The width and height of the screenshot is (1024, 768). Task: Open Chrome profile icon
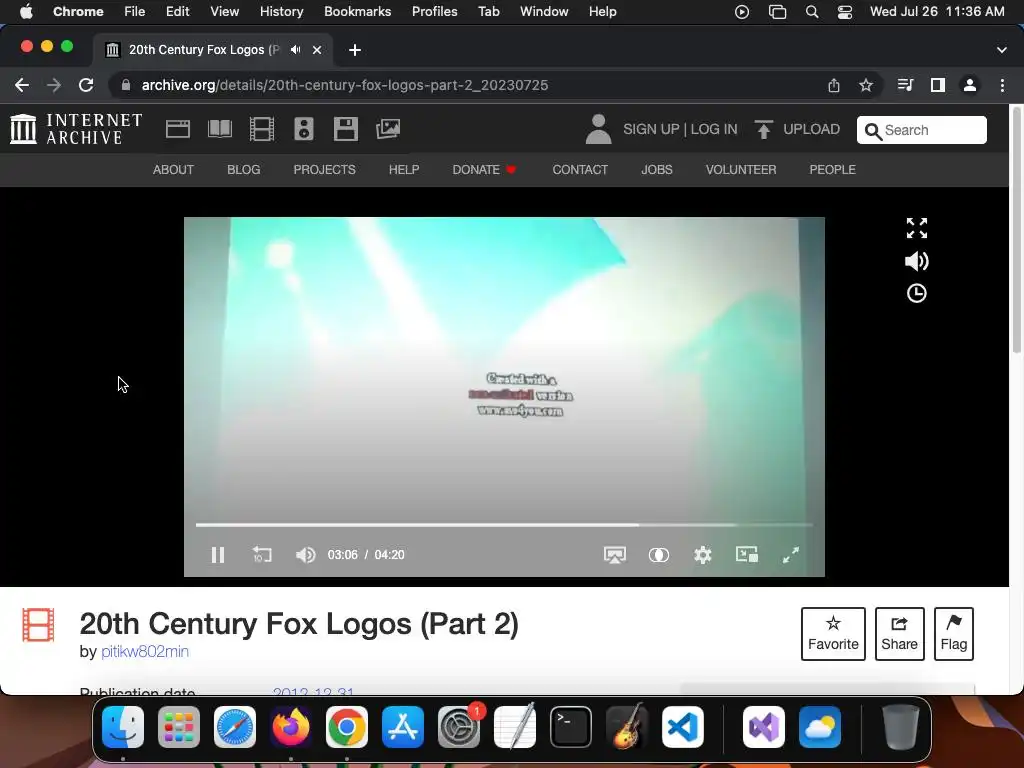[x=970, y=85]
